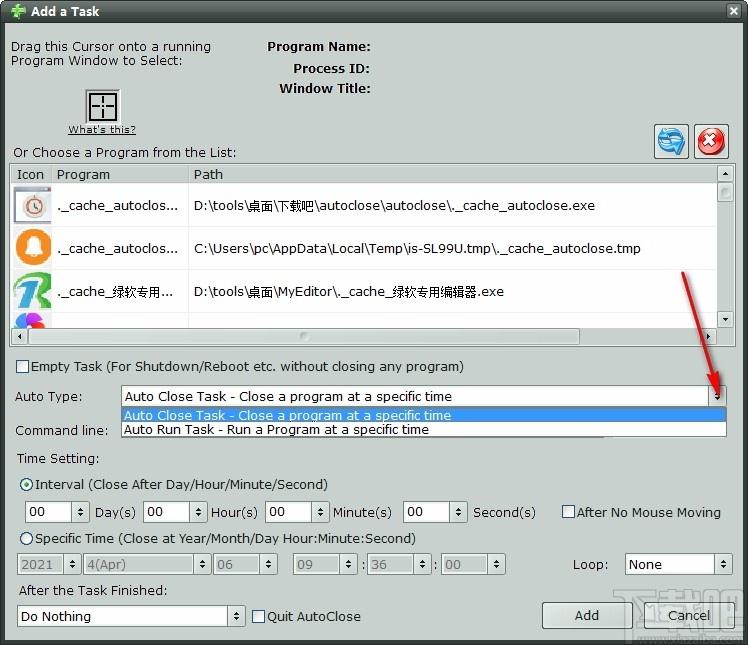Click the red X terminate icon
Screen dimensions: 748x645
[x=711, y=141]
